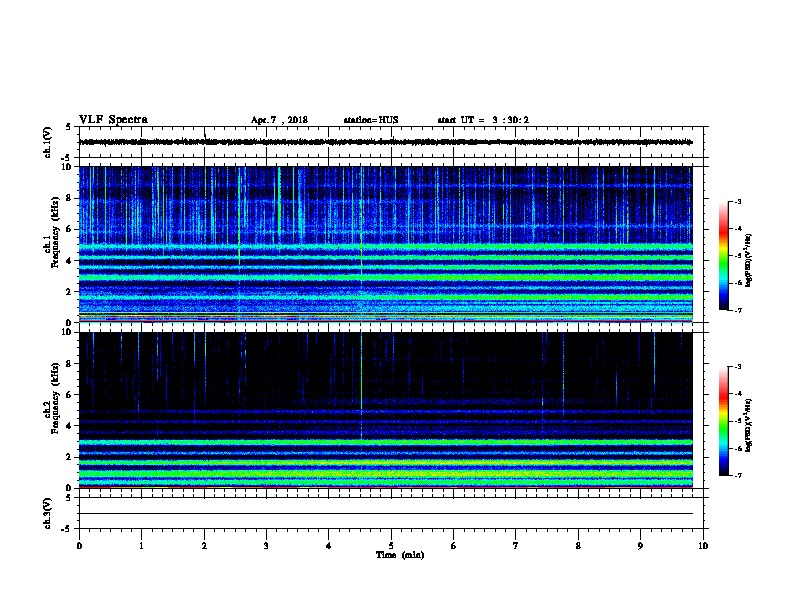Click the ch.1 spectrogram panel
This screenshot has height=612, width=792.
pyautogui.click(x=386, y=244)
